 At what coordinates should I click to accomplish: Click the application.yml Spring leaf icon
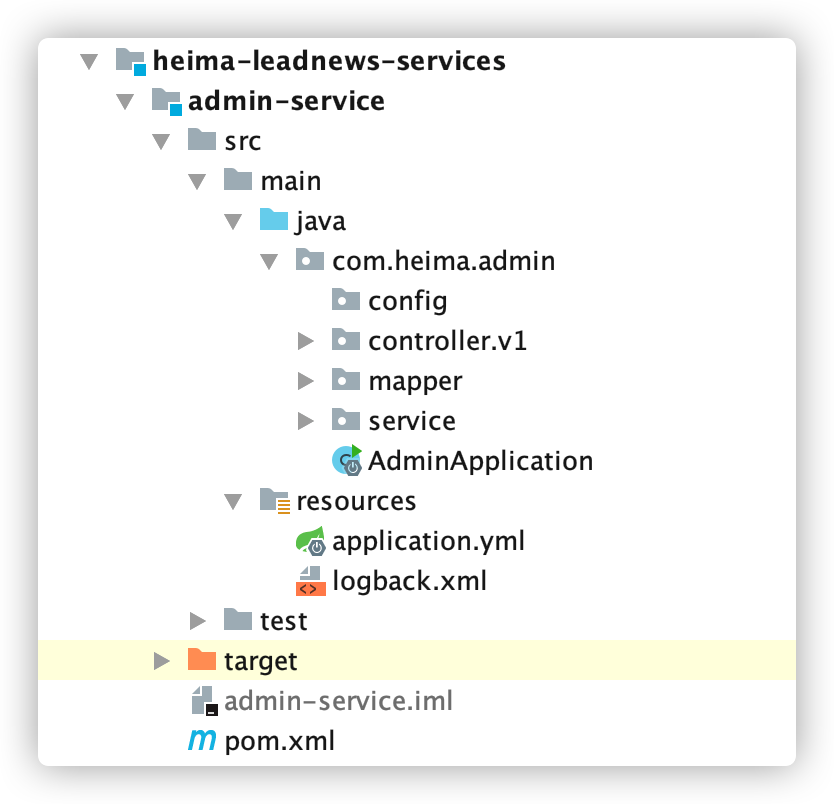(311, 541)
